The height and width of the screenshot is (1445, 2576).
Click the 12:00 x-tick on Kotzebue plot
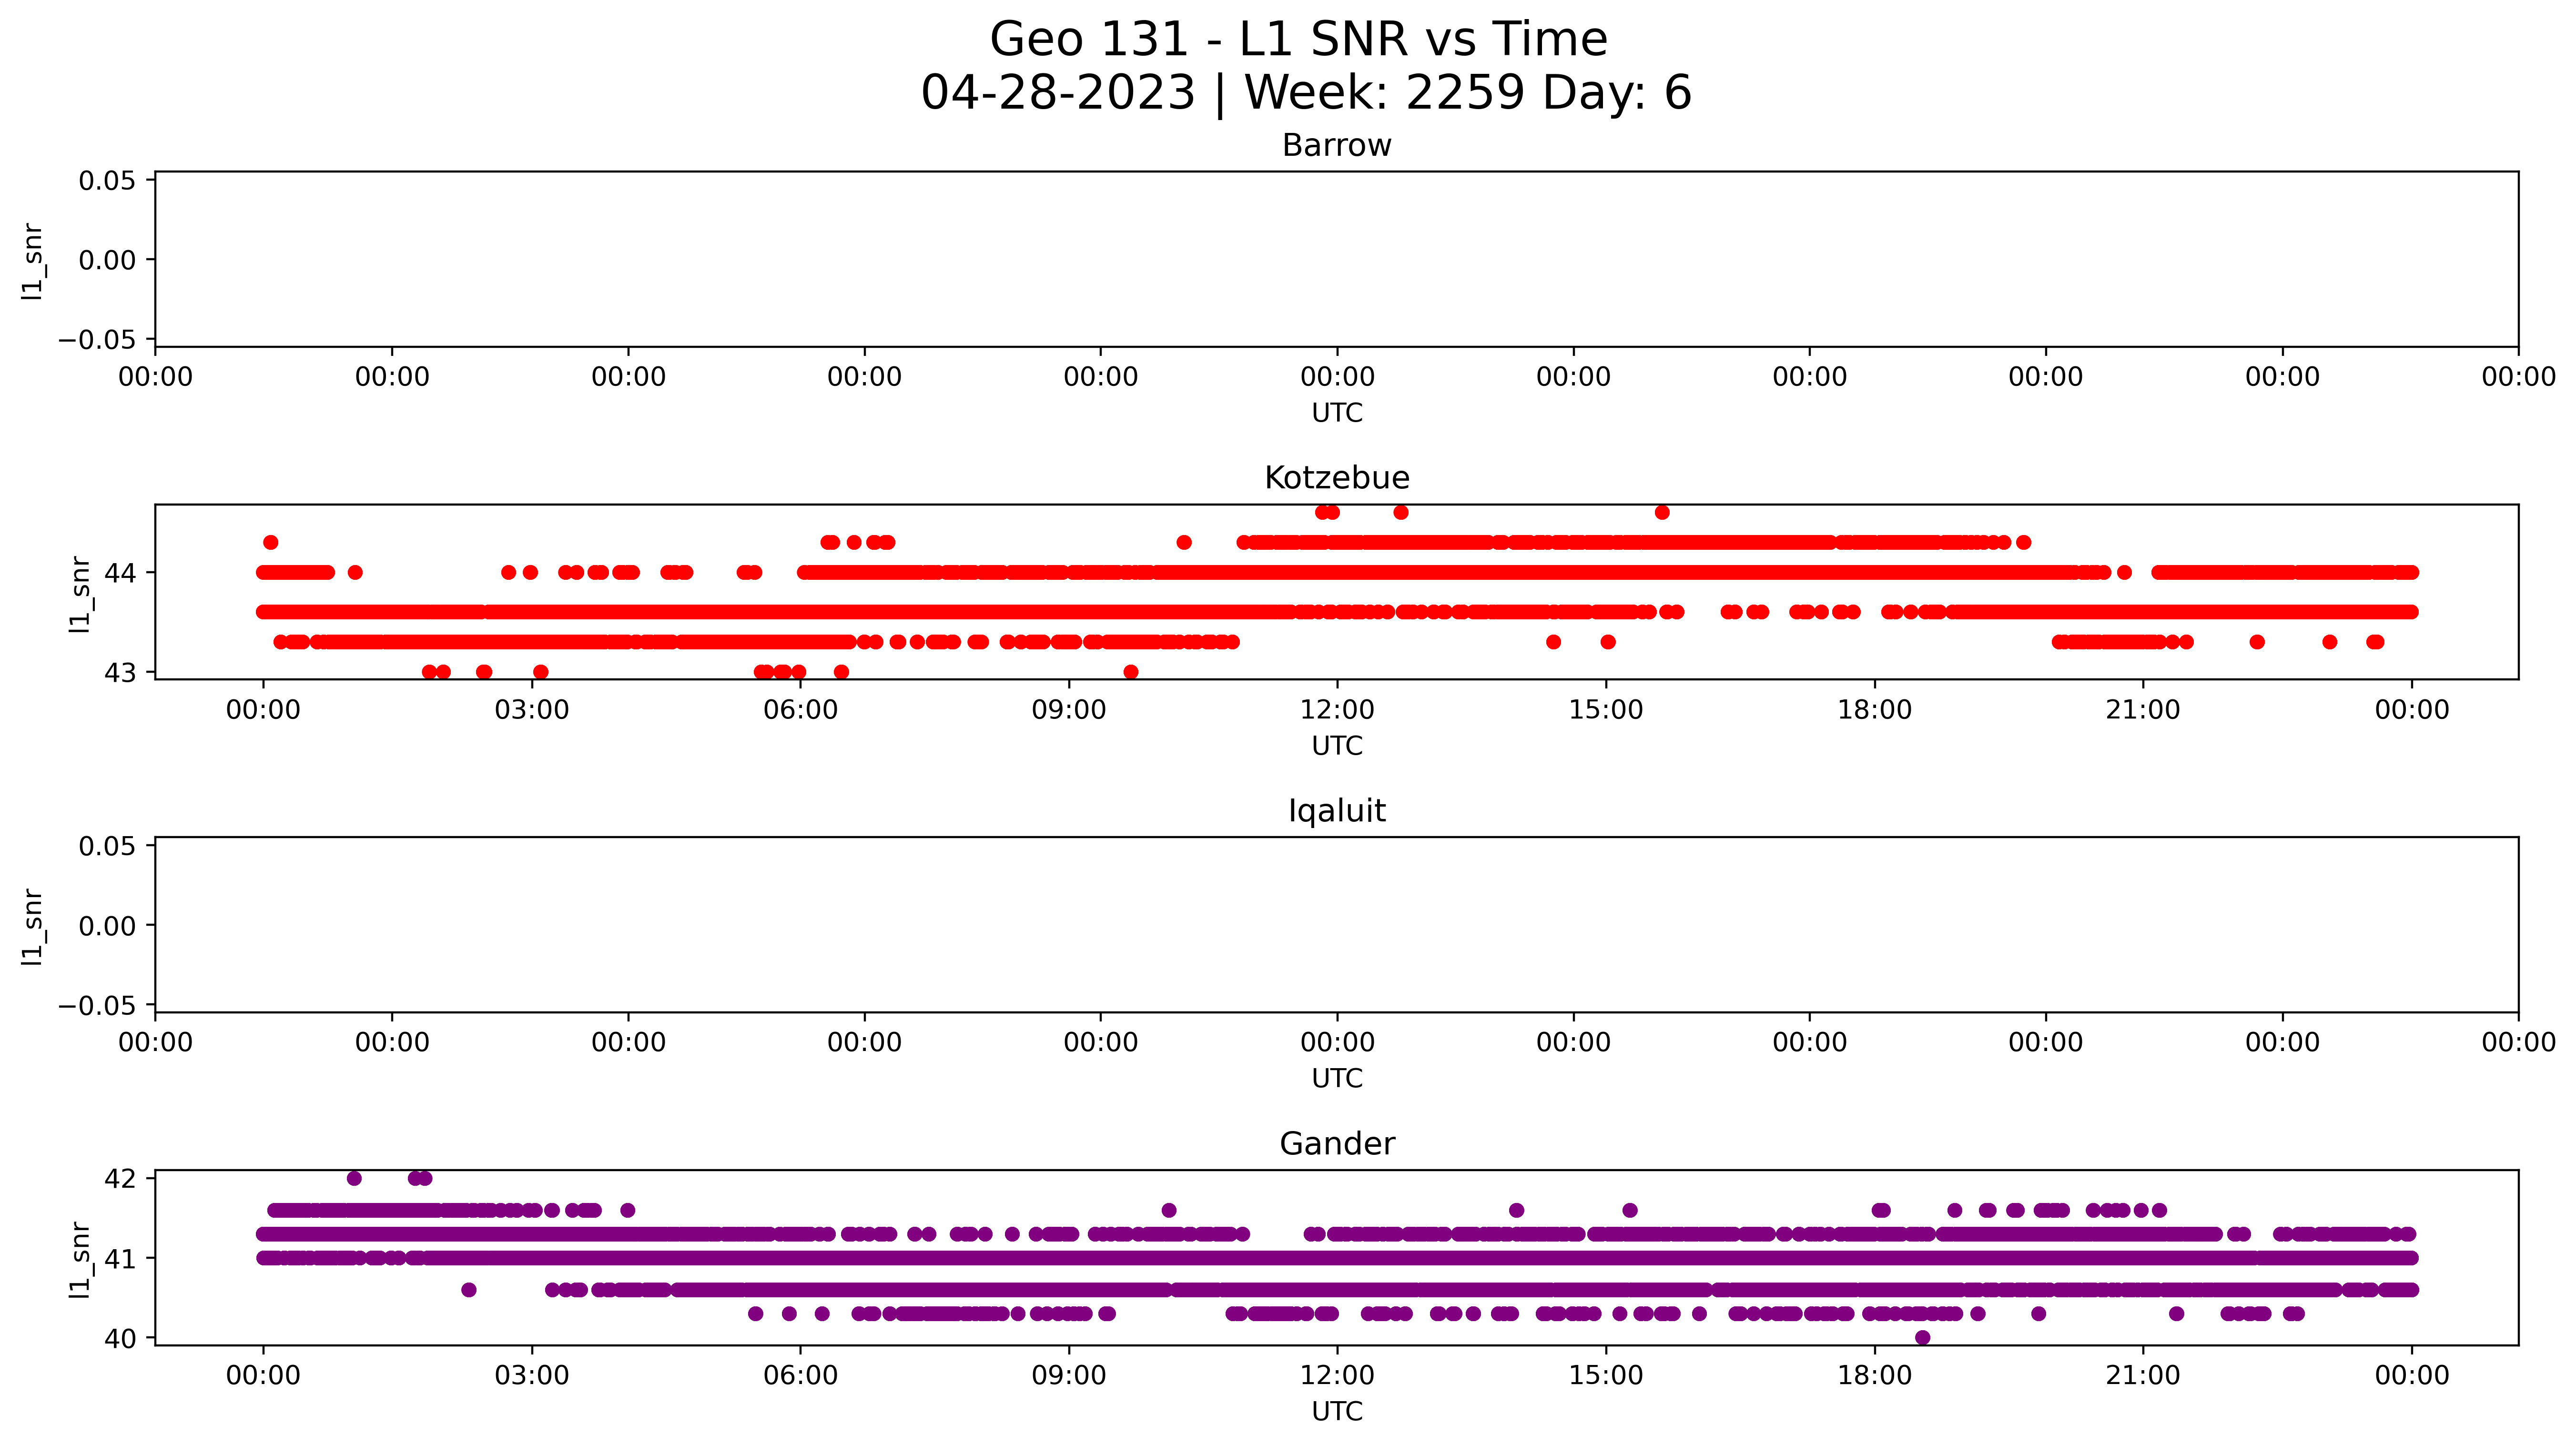click(1337, 710)
